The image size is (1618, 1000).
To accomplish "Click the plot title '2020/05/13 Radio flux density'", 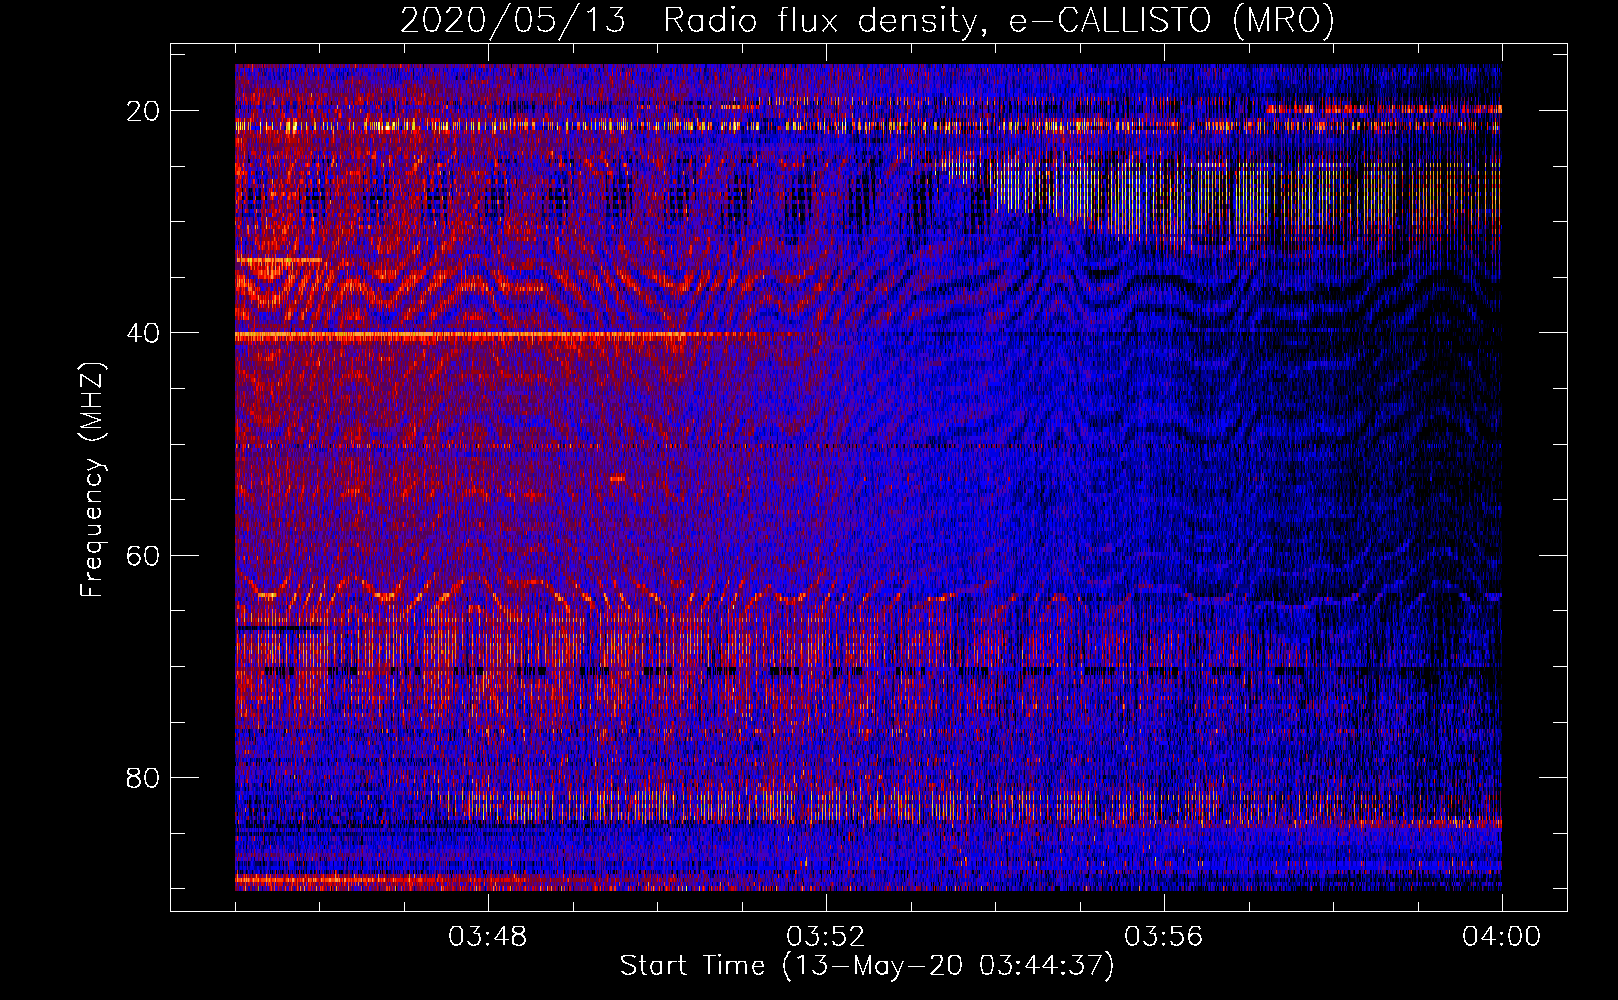I will pos(689,21).
